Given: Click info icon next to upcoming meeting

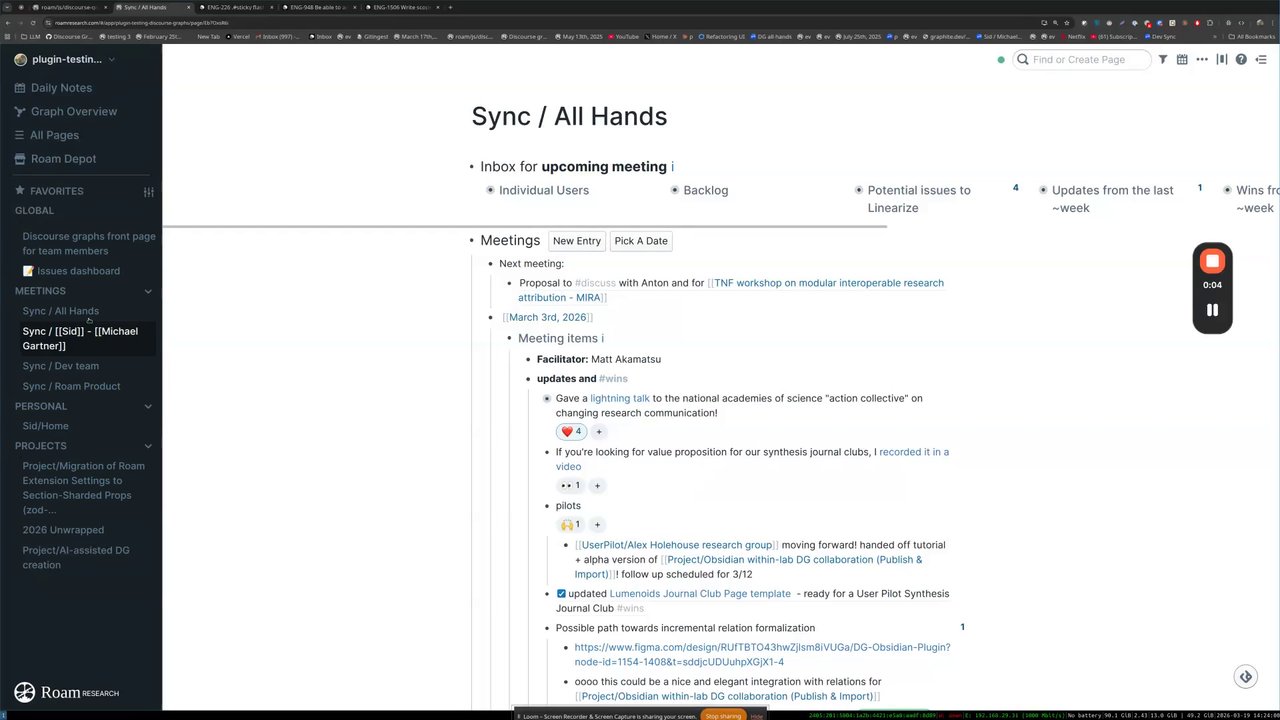Looking at the screenshot, I should tap(672, 167).
